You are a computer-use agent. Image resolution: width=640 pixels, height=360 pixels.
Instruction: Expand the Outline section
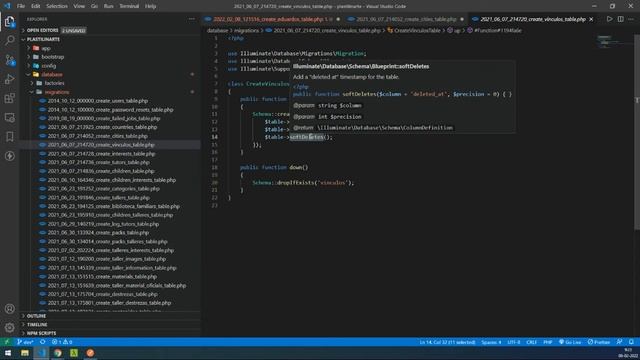(36, 316)
